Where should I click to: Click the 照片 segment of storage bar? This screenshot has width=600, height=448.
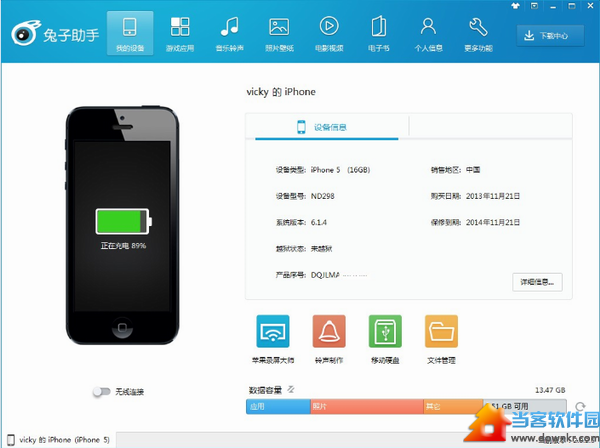(367, 406)
